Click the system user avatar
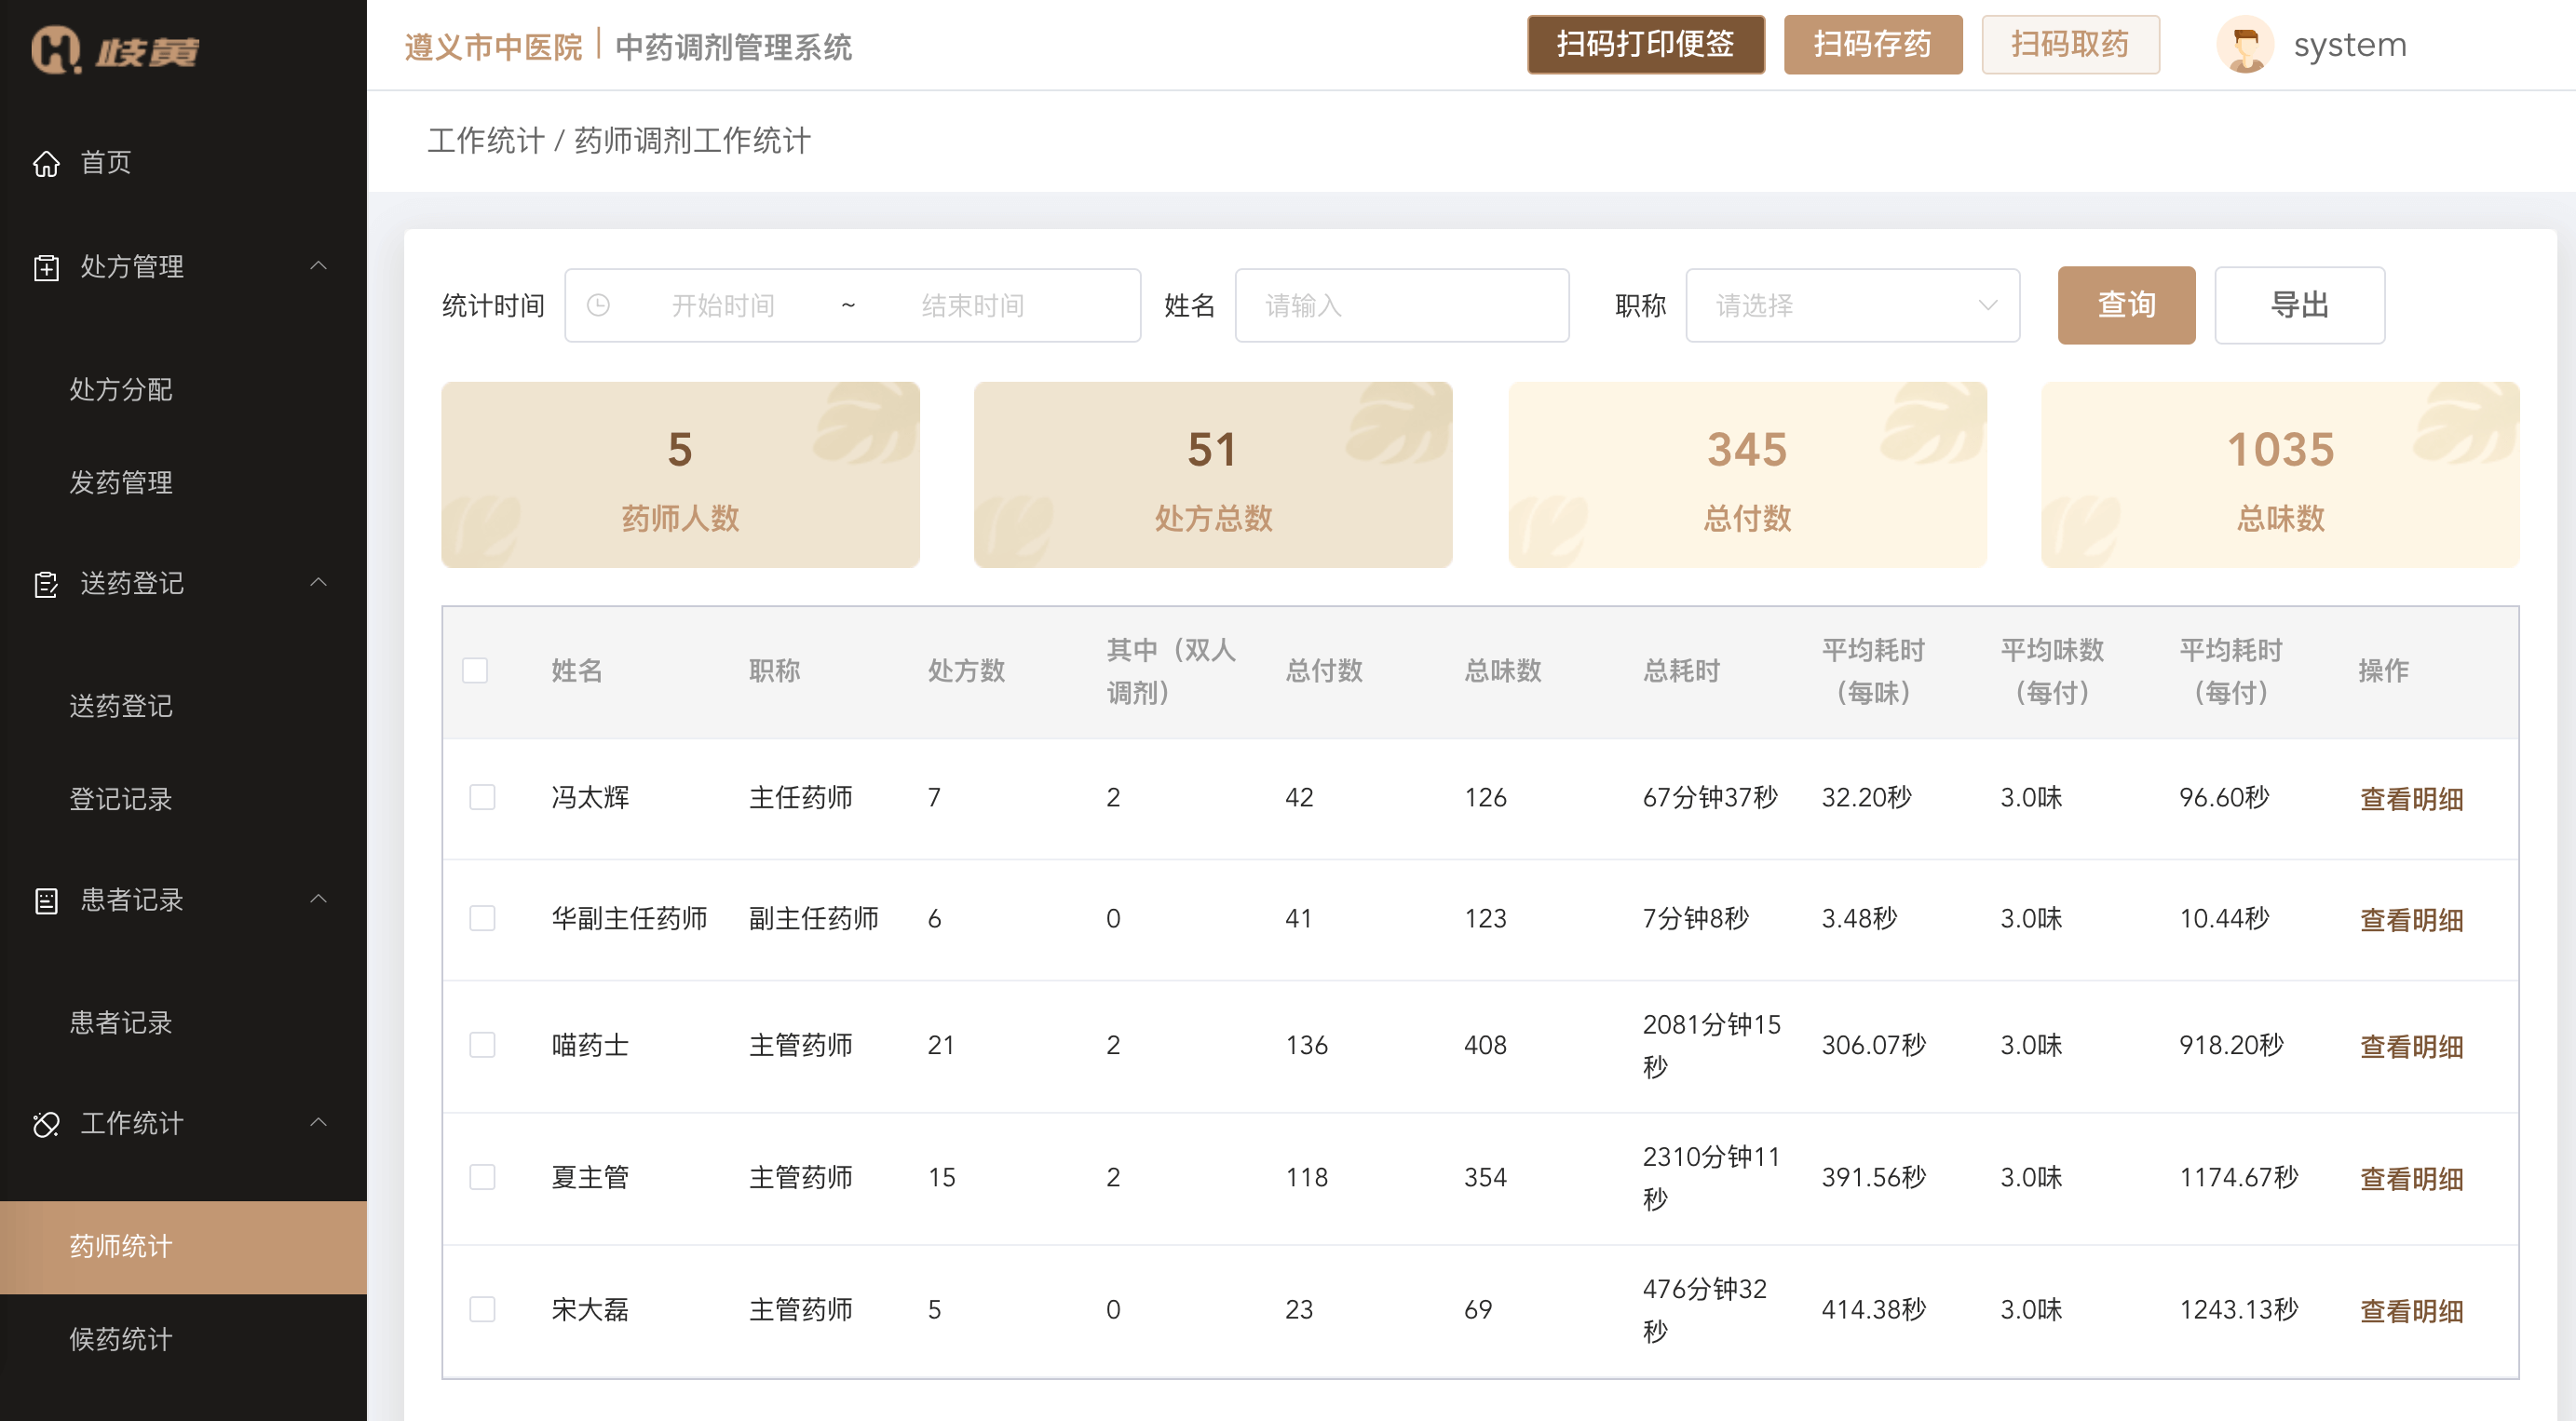The width and height of the screenshot is (2576, 1421). pyautogui.click(x=2246, y=44)
